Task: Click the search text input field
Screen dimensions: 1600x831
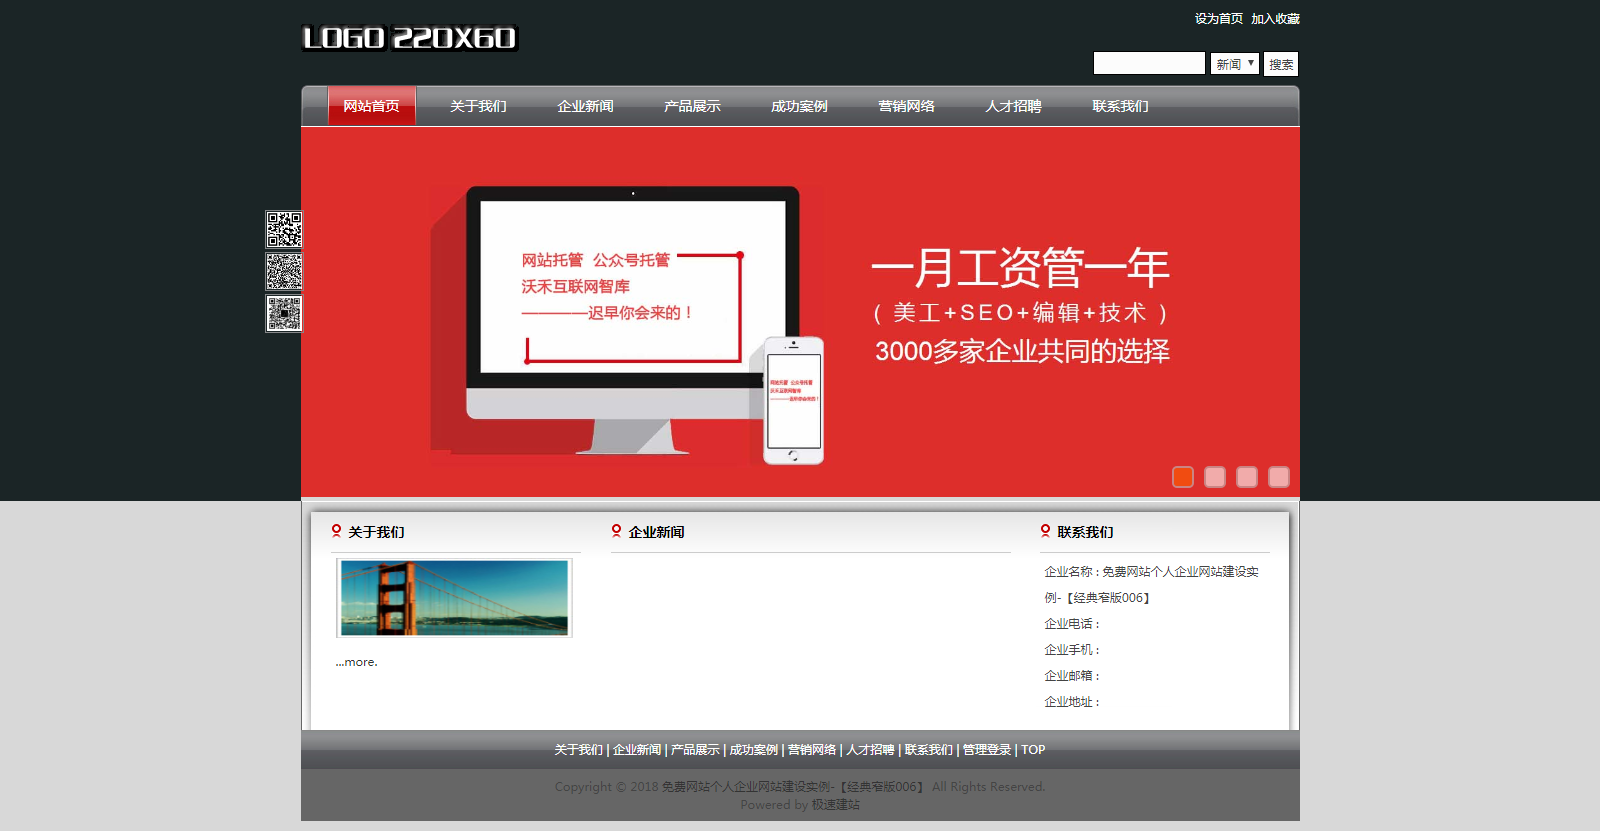Action: [x=1149, y=64]
